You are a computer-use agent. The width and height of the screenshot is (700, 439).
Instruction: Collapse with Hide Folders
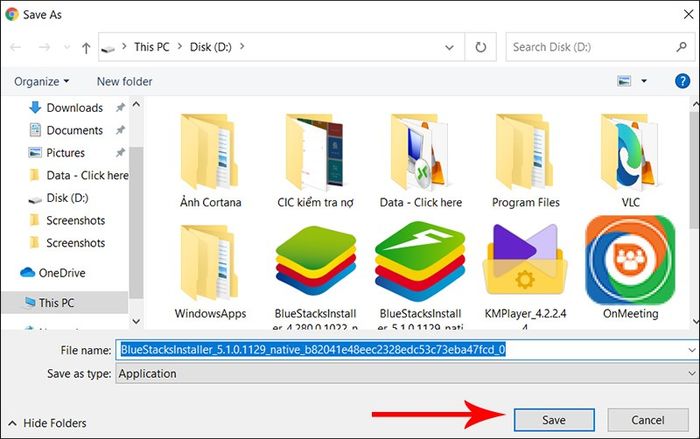(47, 423)
